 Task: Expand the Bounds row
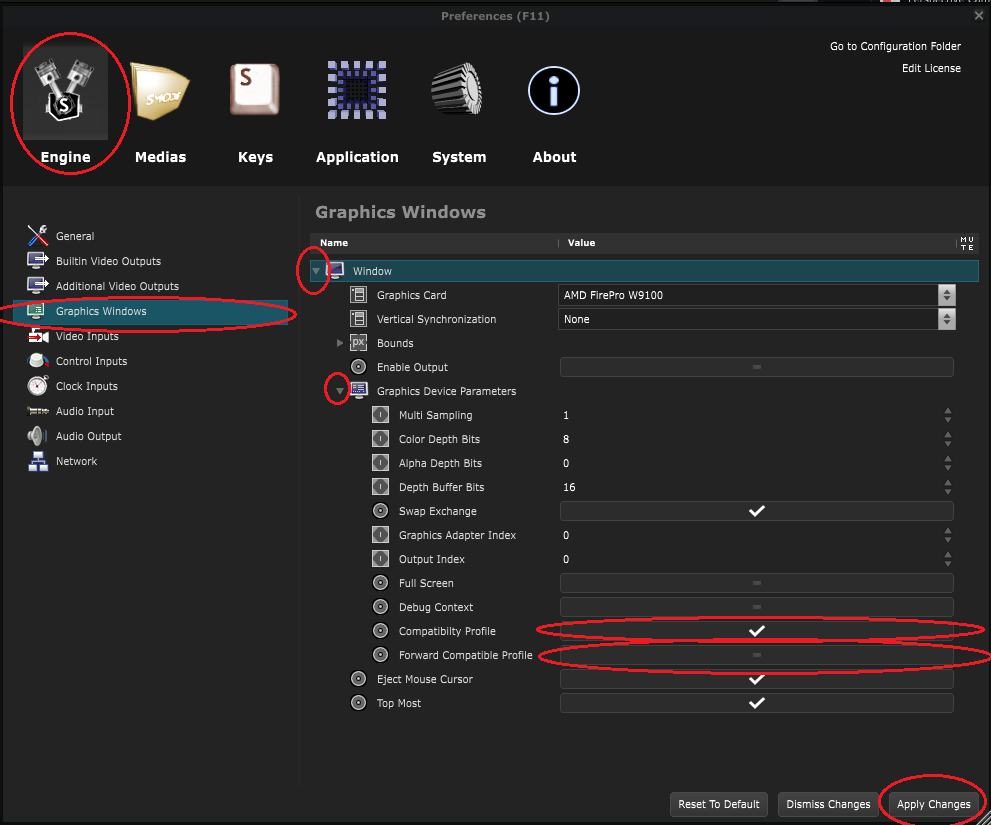(x=339, y=343)
